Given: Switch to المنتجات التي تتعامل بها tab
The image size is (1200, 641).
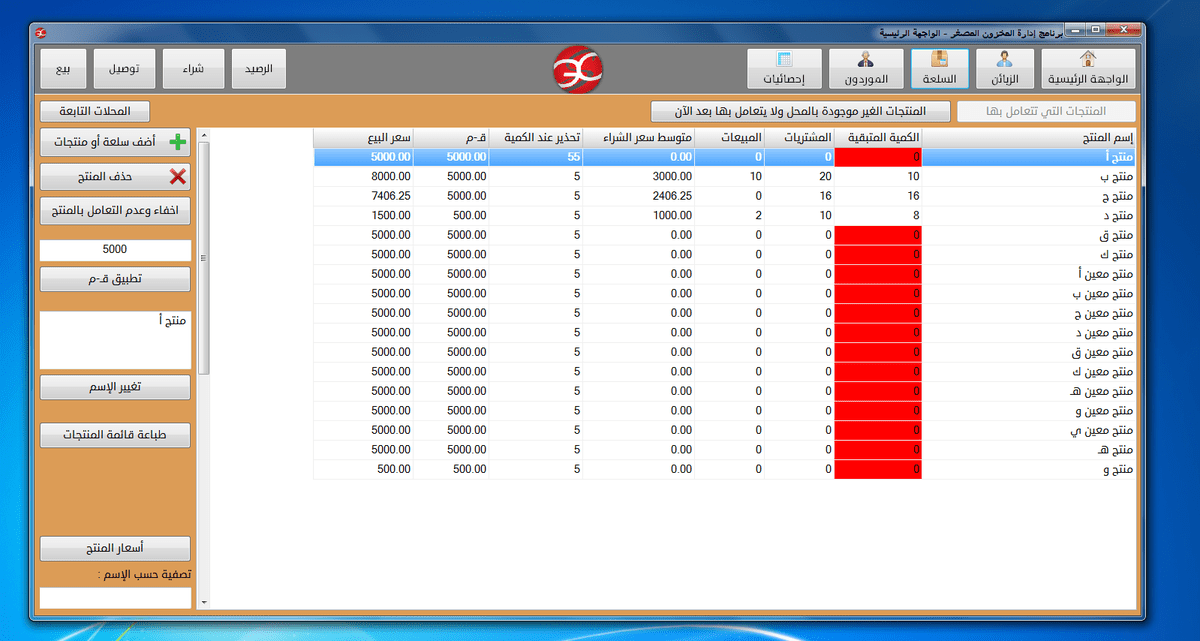Looking at the screenshot, I should [x=1046, y=111].
